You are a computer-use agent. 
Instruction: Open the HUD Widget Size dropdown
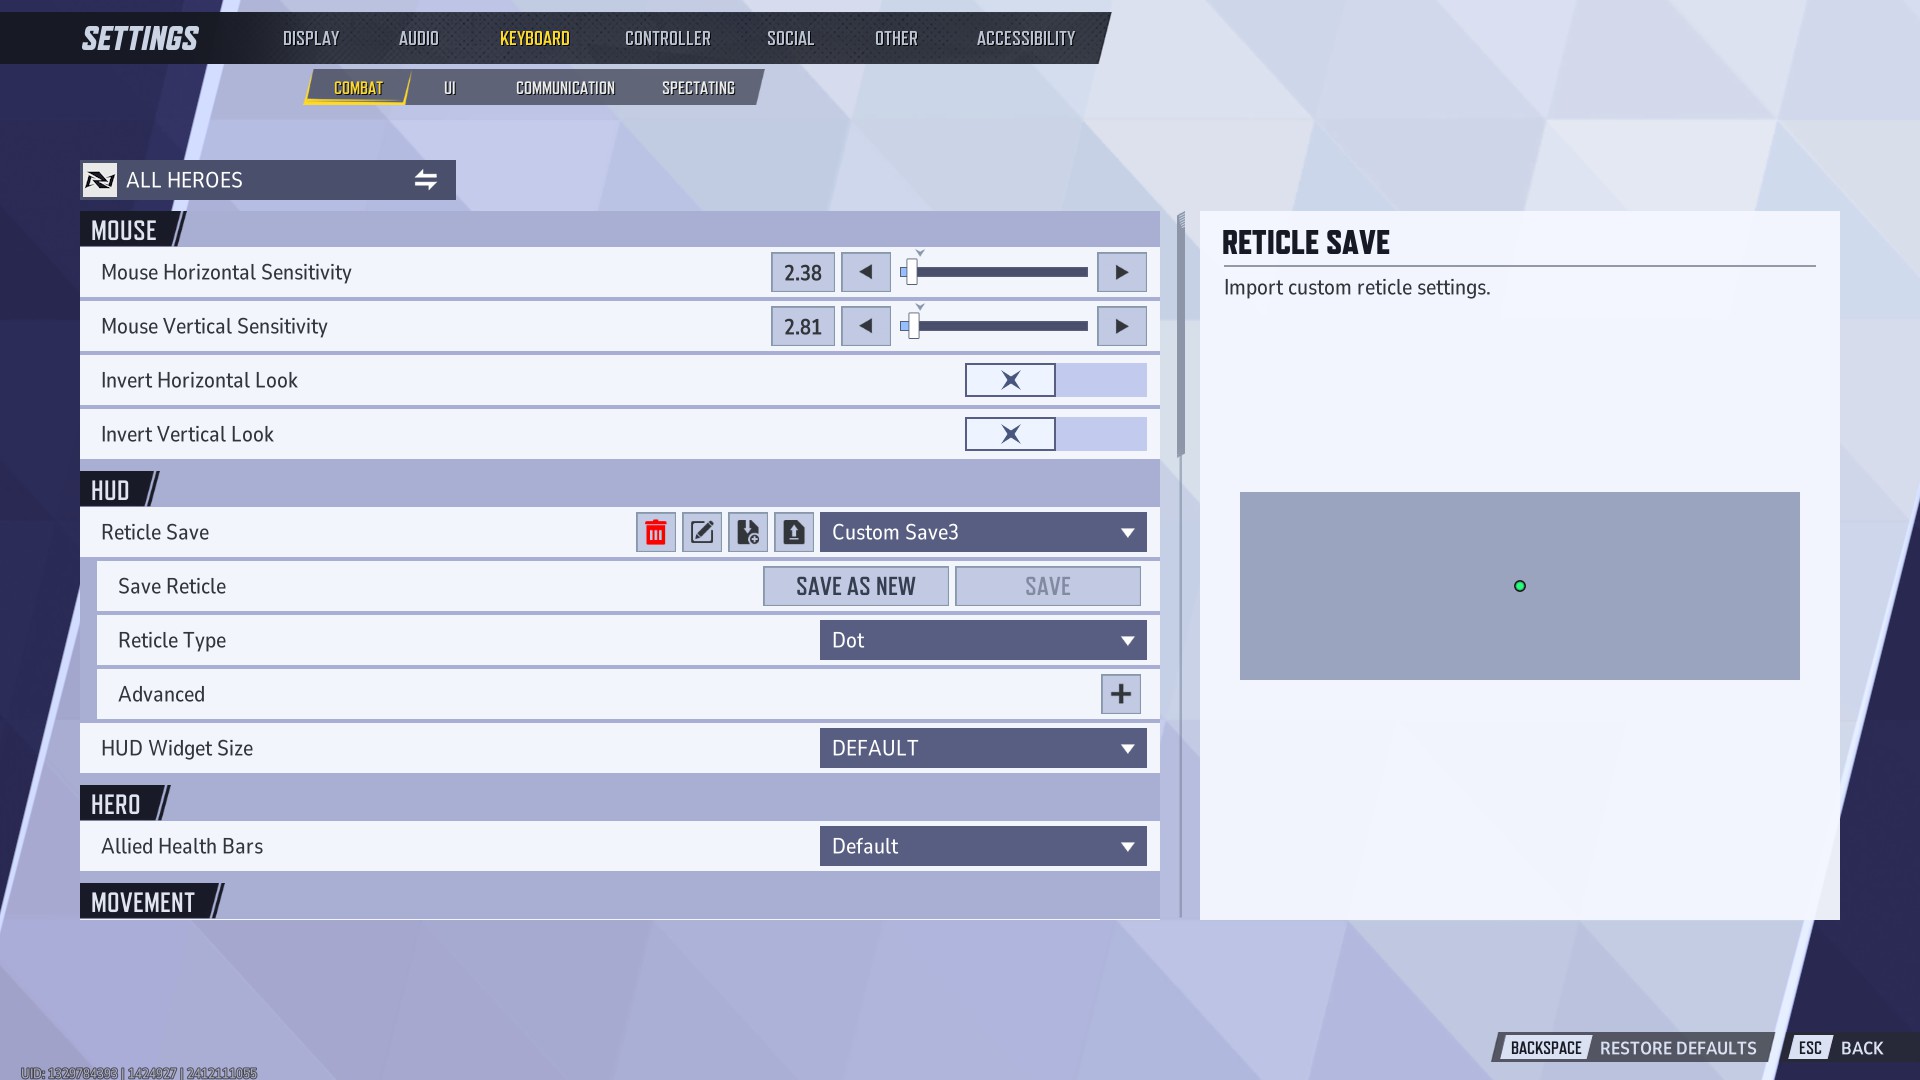pyautogui.click(x=982, y=748)
